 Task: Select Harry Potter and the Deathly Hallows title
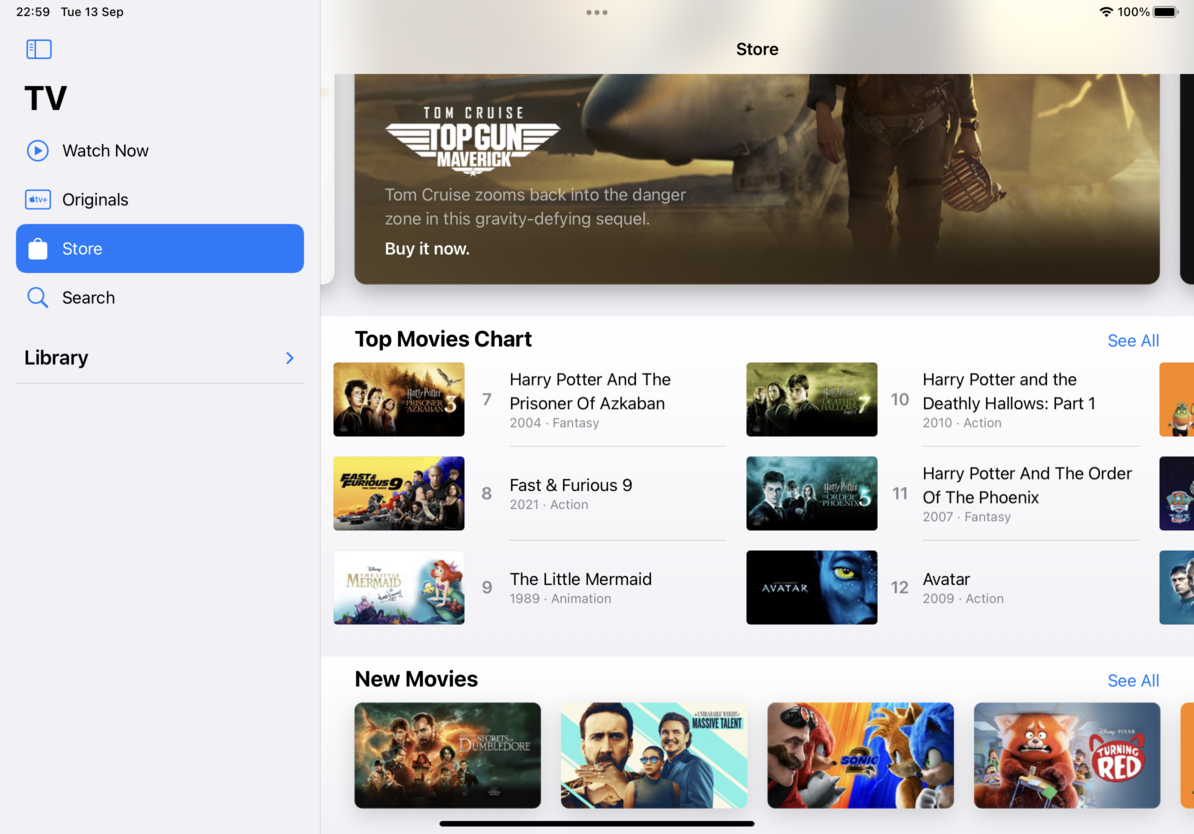[x=1009, y=391]
